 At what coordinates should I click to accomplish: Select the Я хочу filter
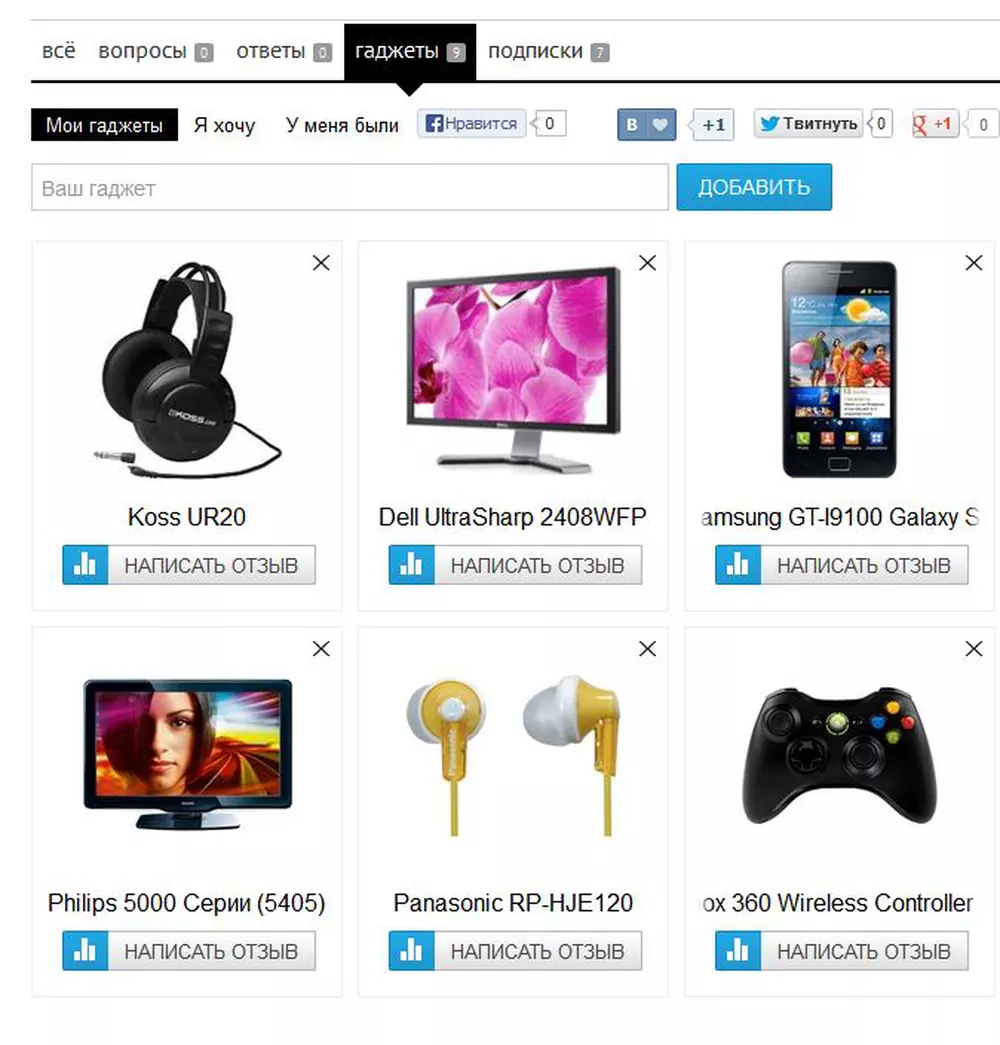pos(225,125)
